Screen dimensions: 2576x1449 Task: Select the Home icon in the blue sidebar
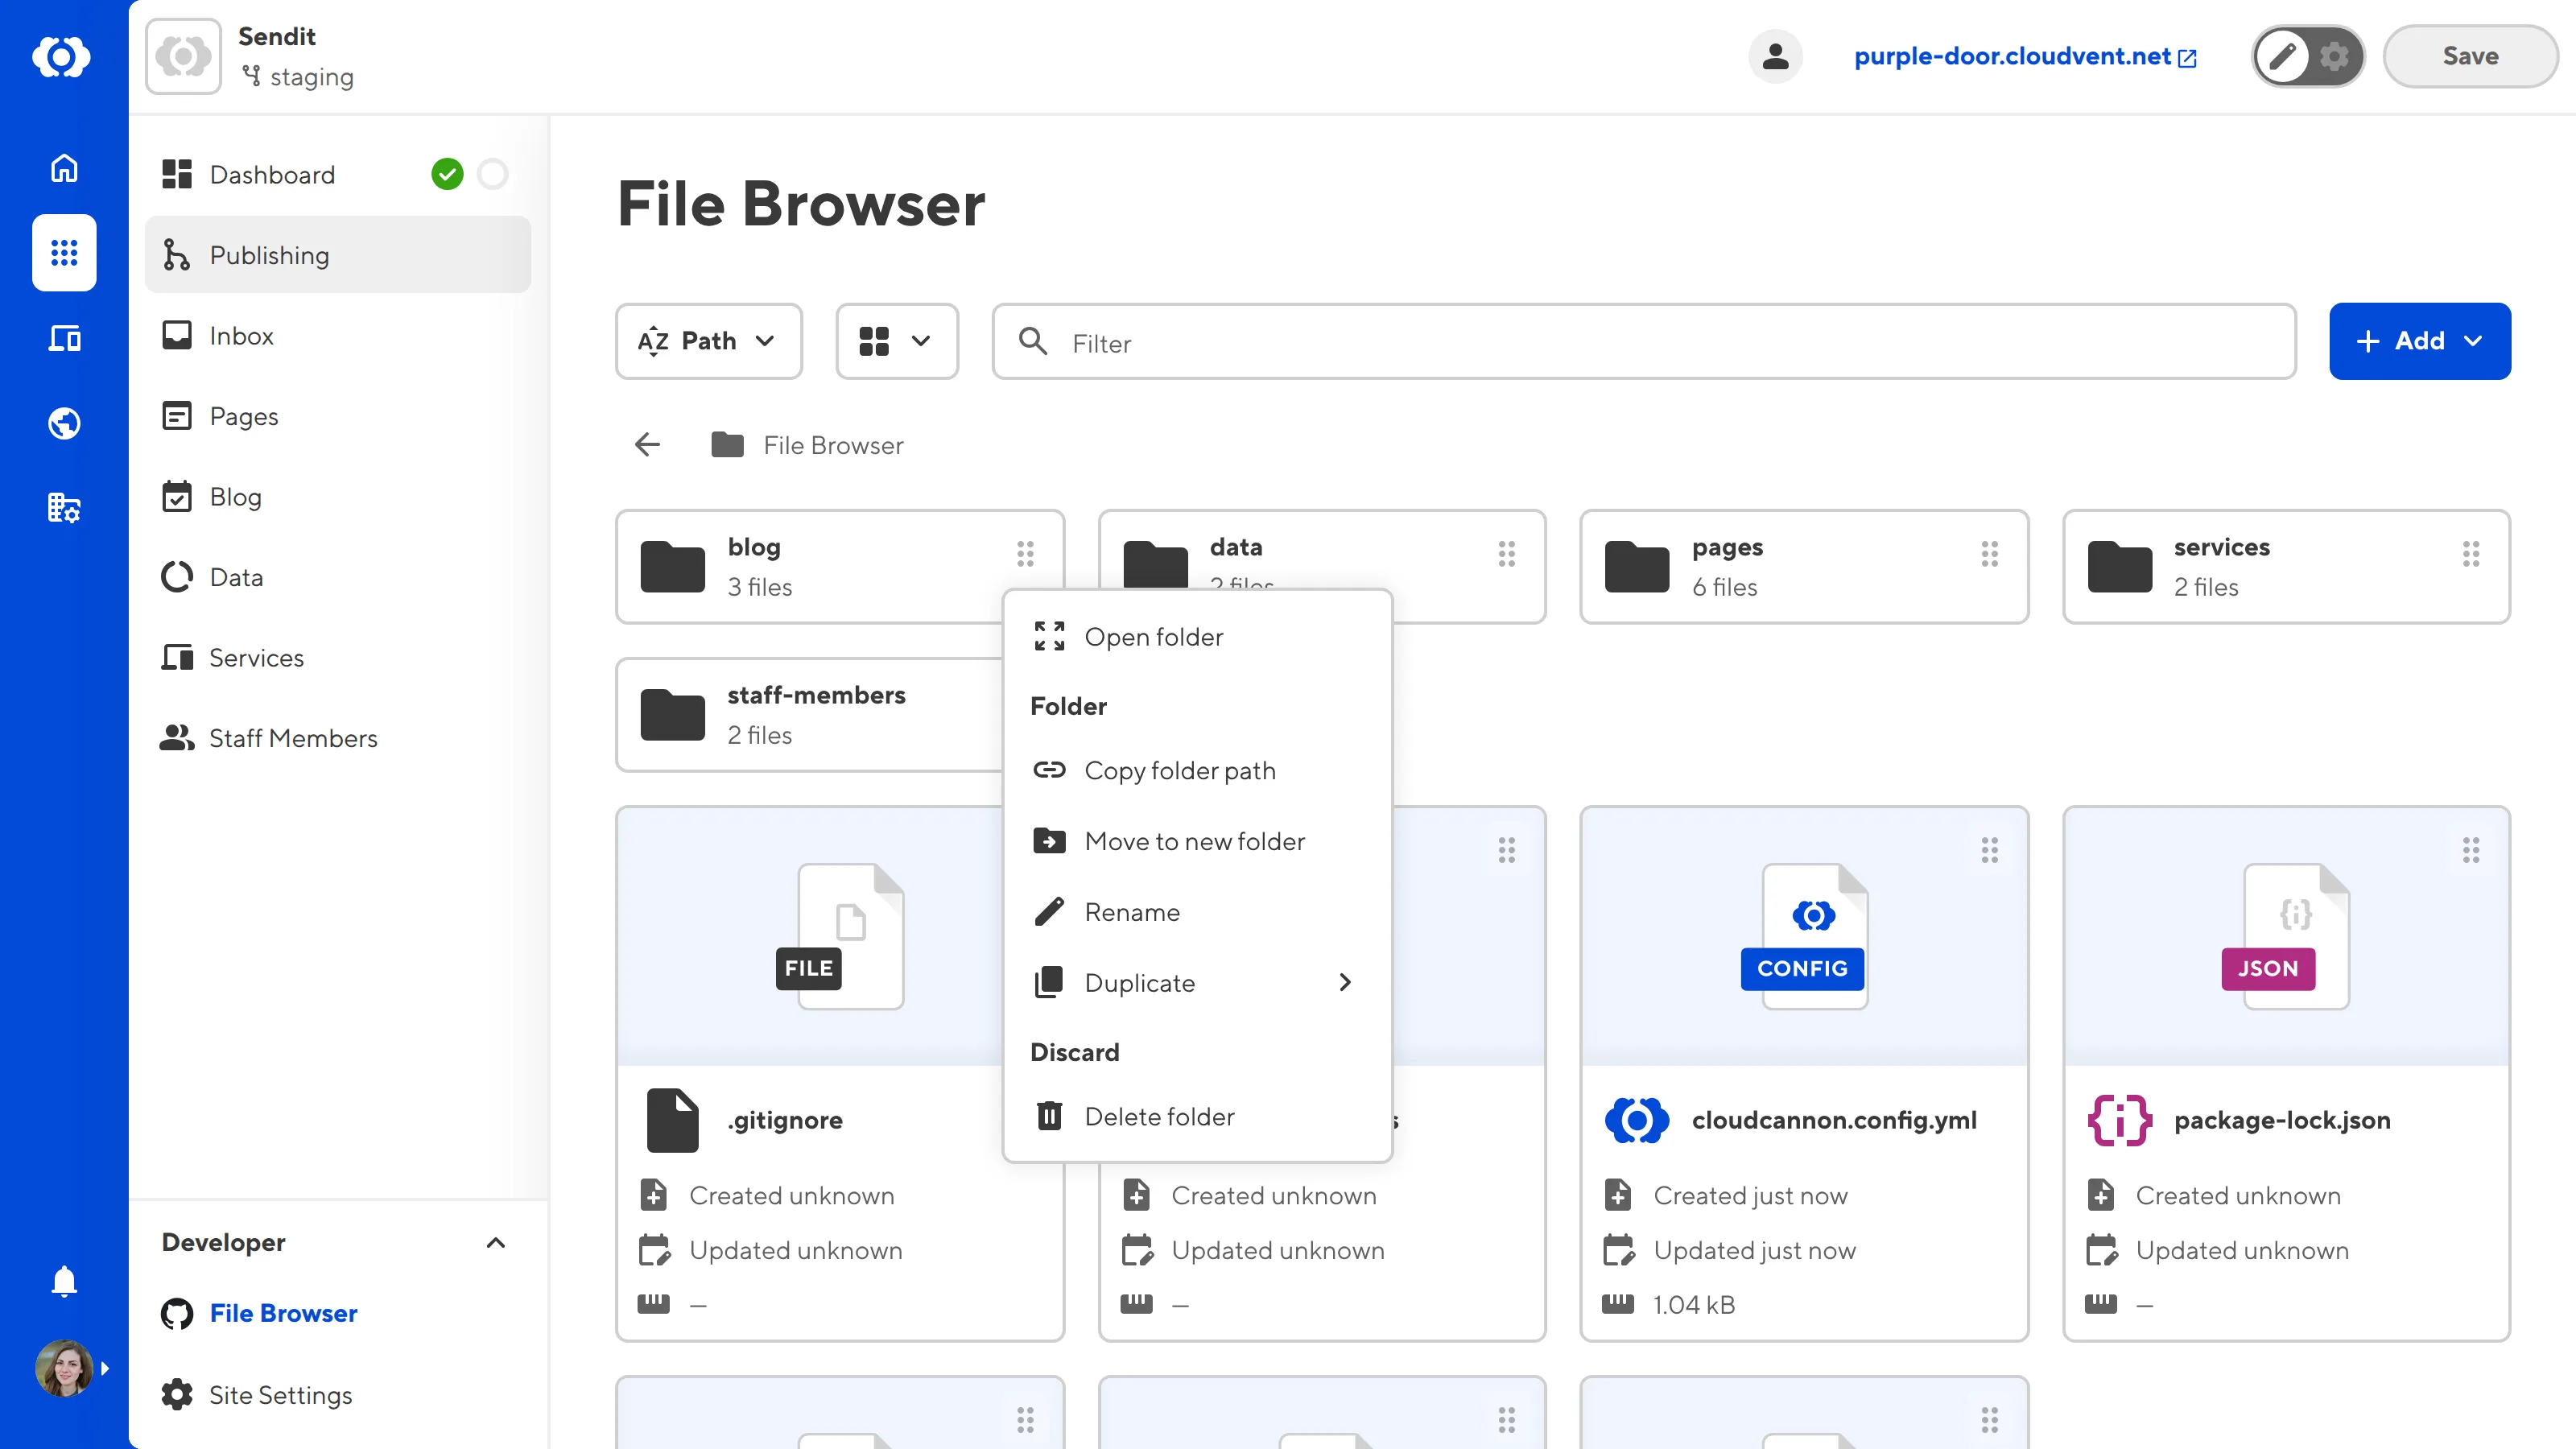pyautogui.click(x=63, y=168)
